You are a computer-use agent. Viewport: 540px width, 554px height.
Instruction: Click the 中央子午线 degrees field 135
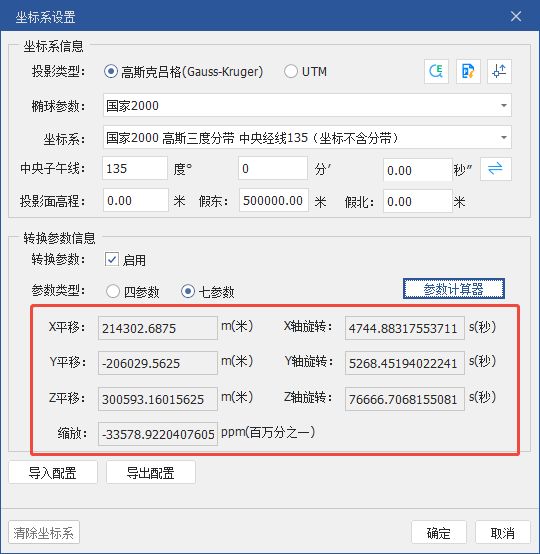[x=135, y=169]
